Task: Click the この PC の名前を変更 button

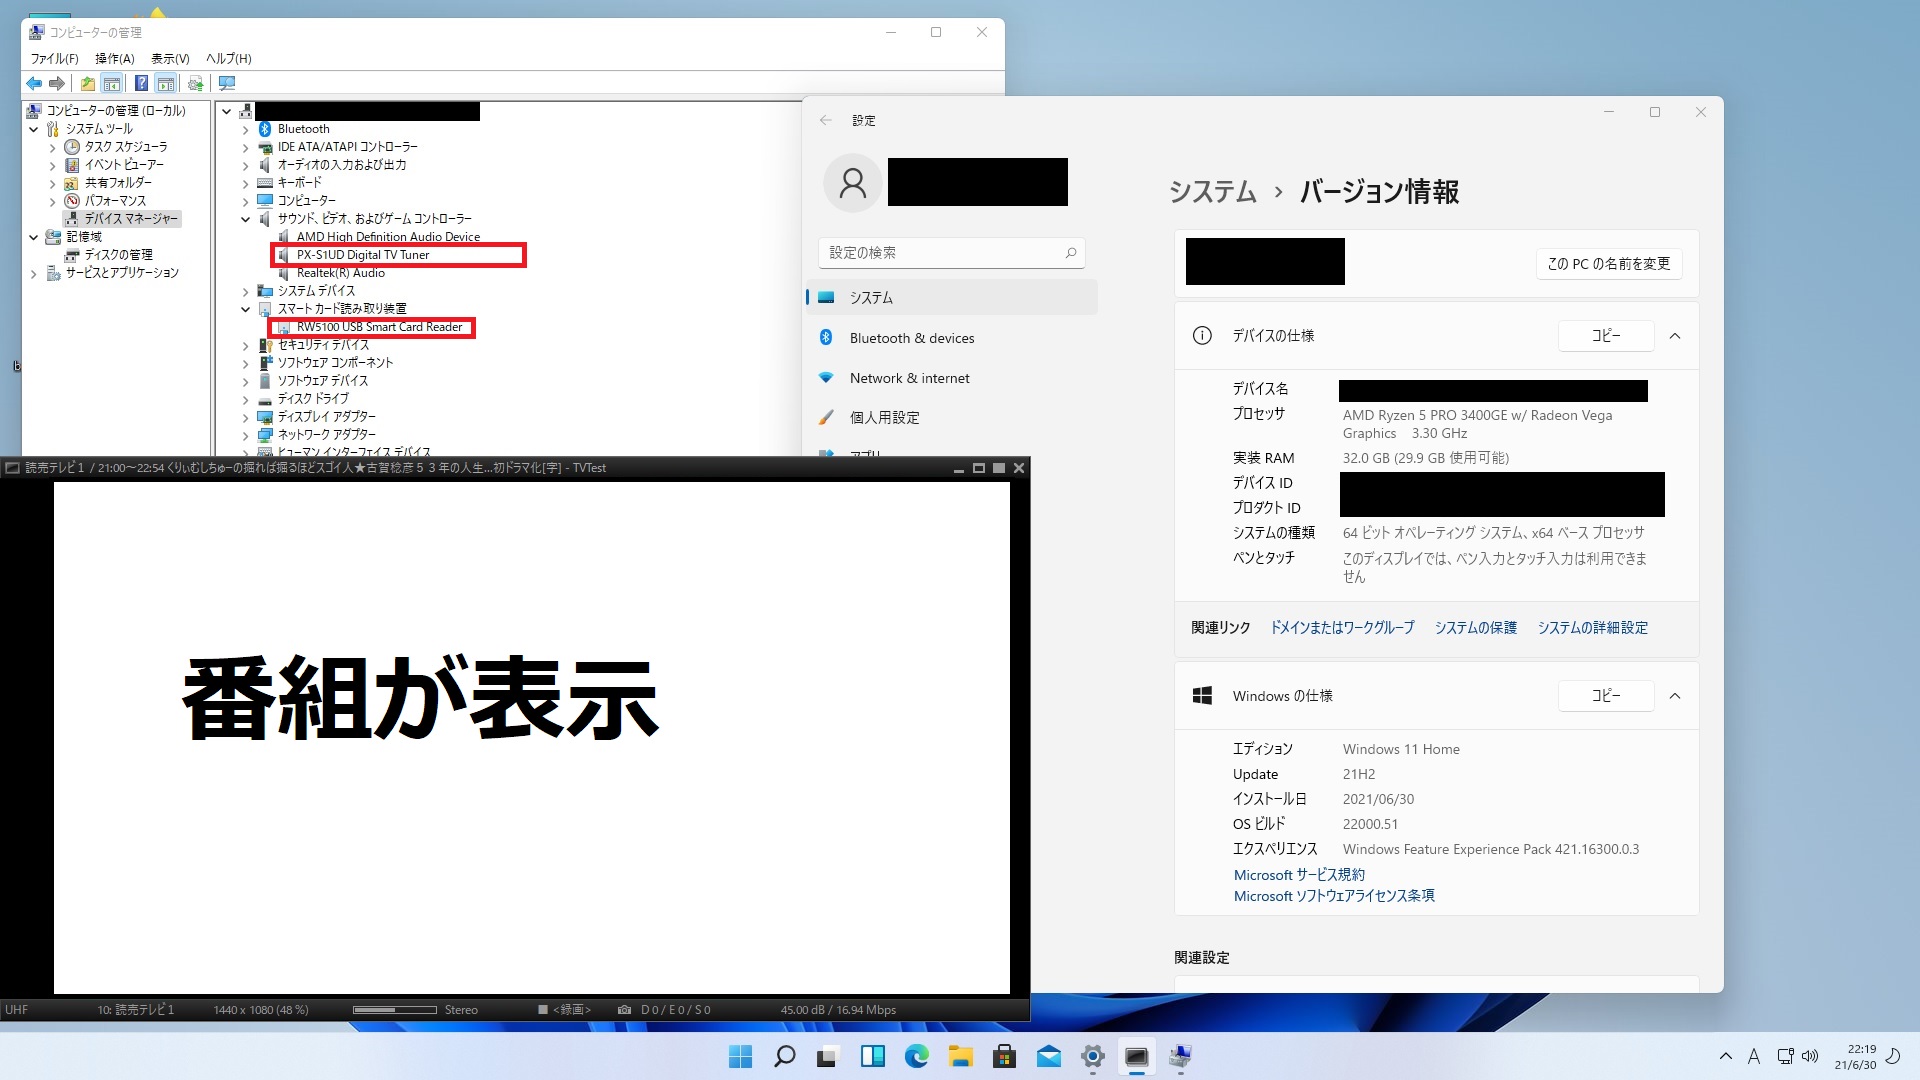Action: point(1608,264)
